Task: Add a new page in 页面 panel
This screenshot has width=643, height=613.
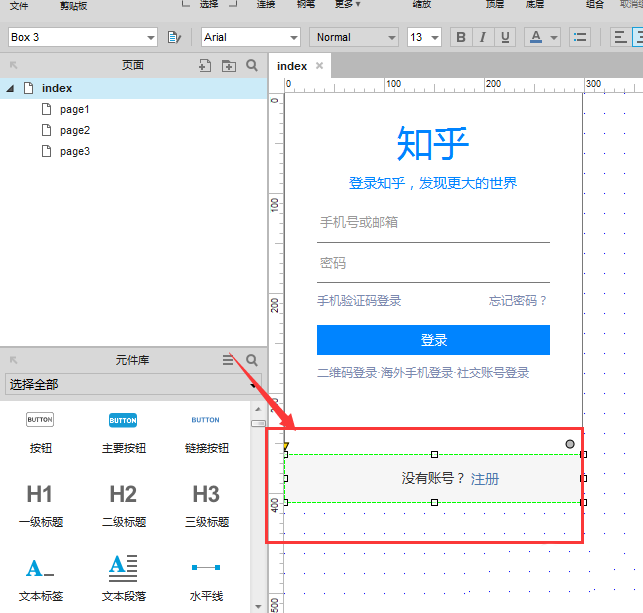Action: click(x=205, y=65)
